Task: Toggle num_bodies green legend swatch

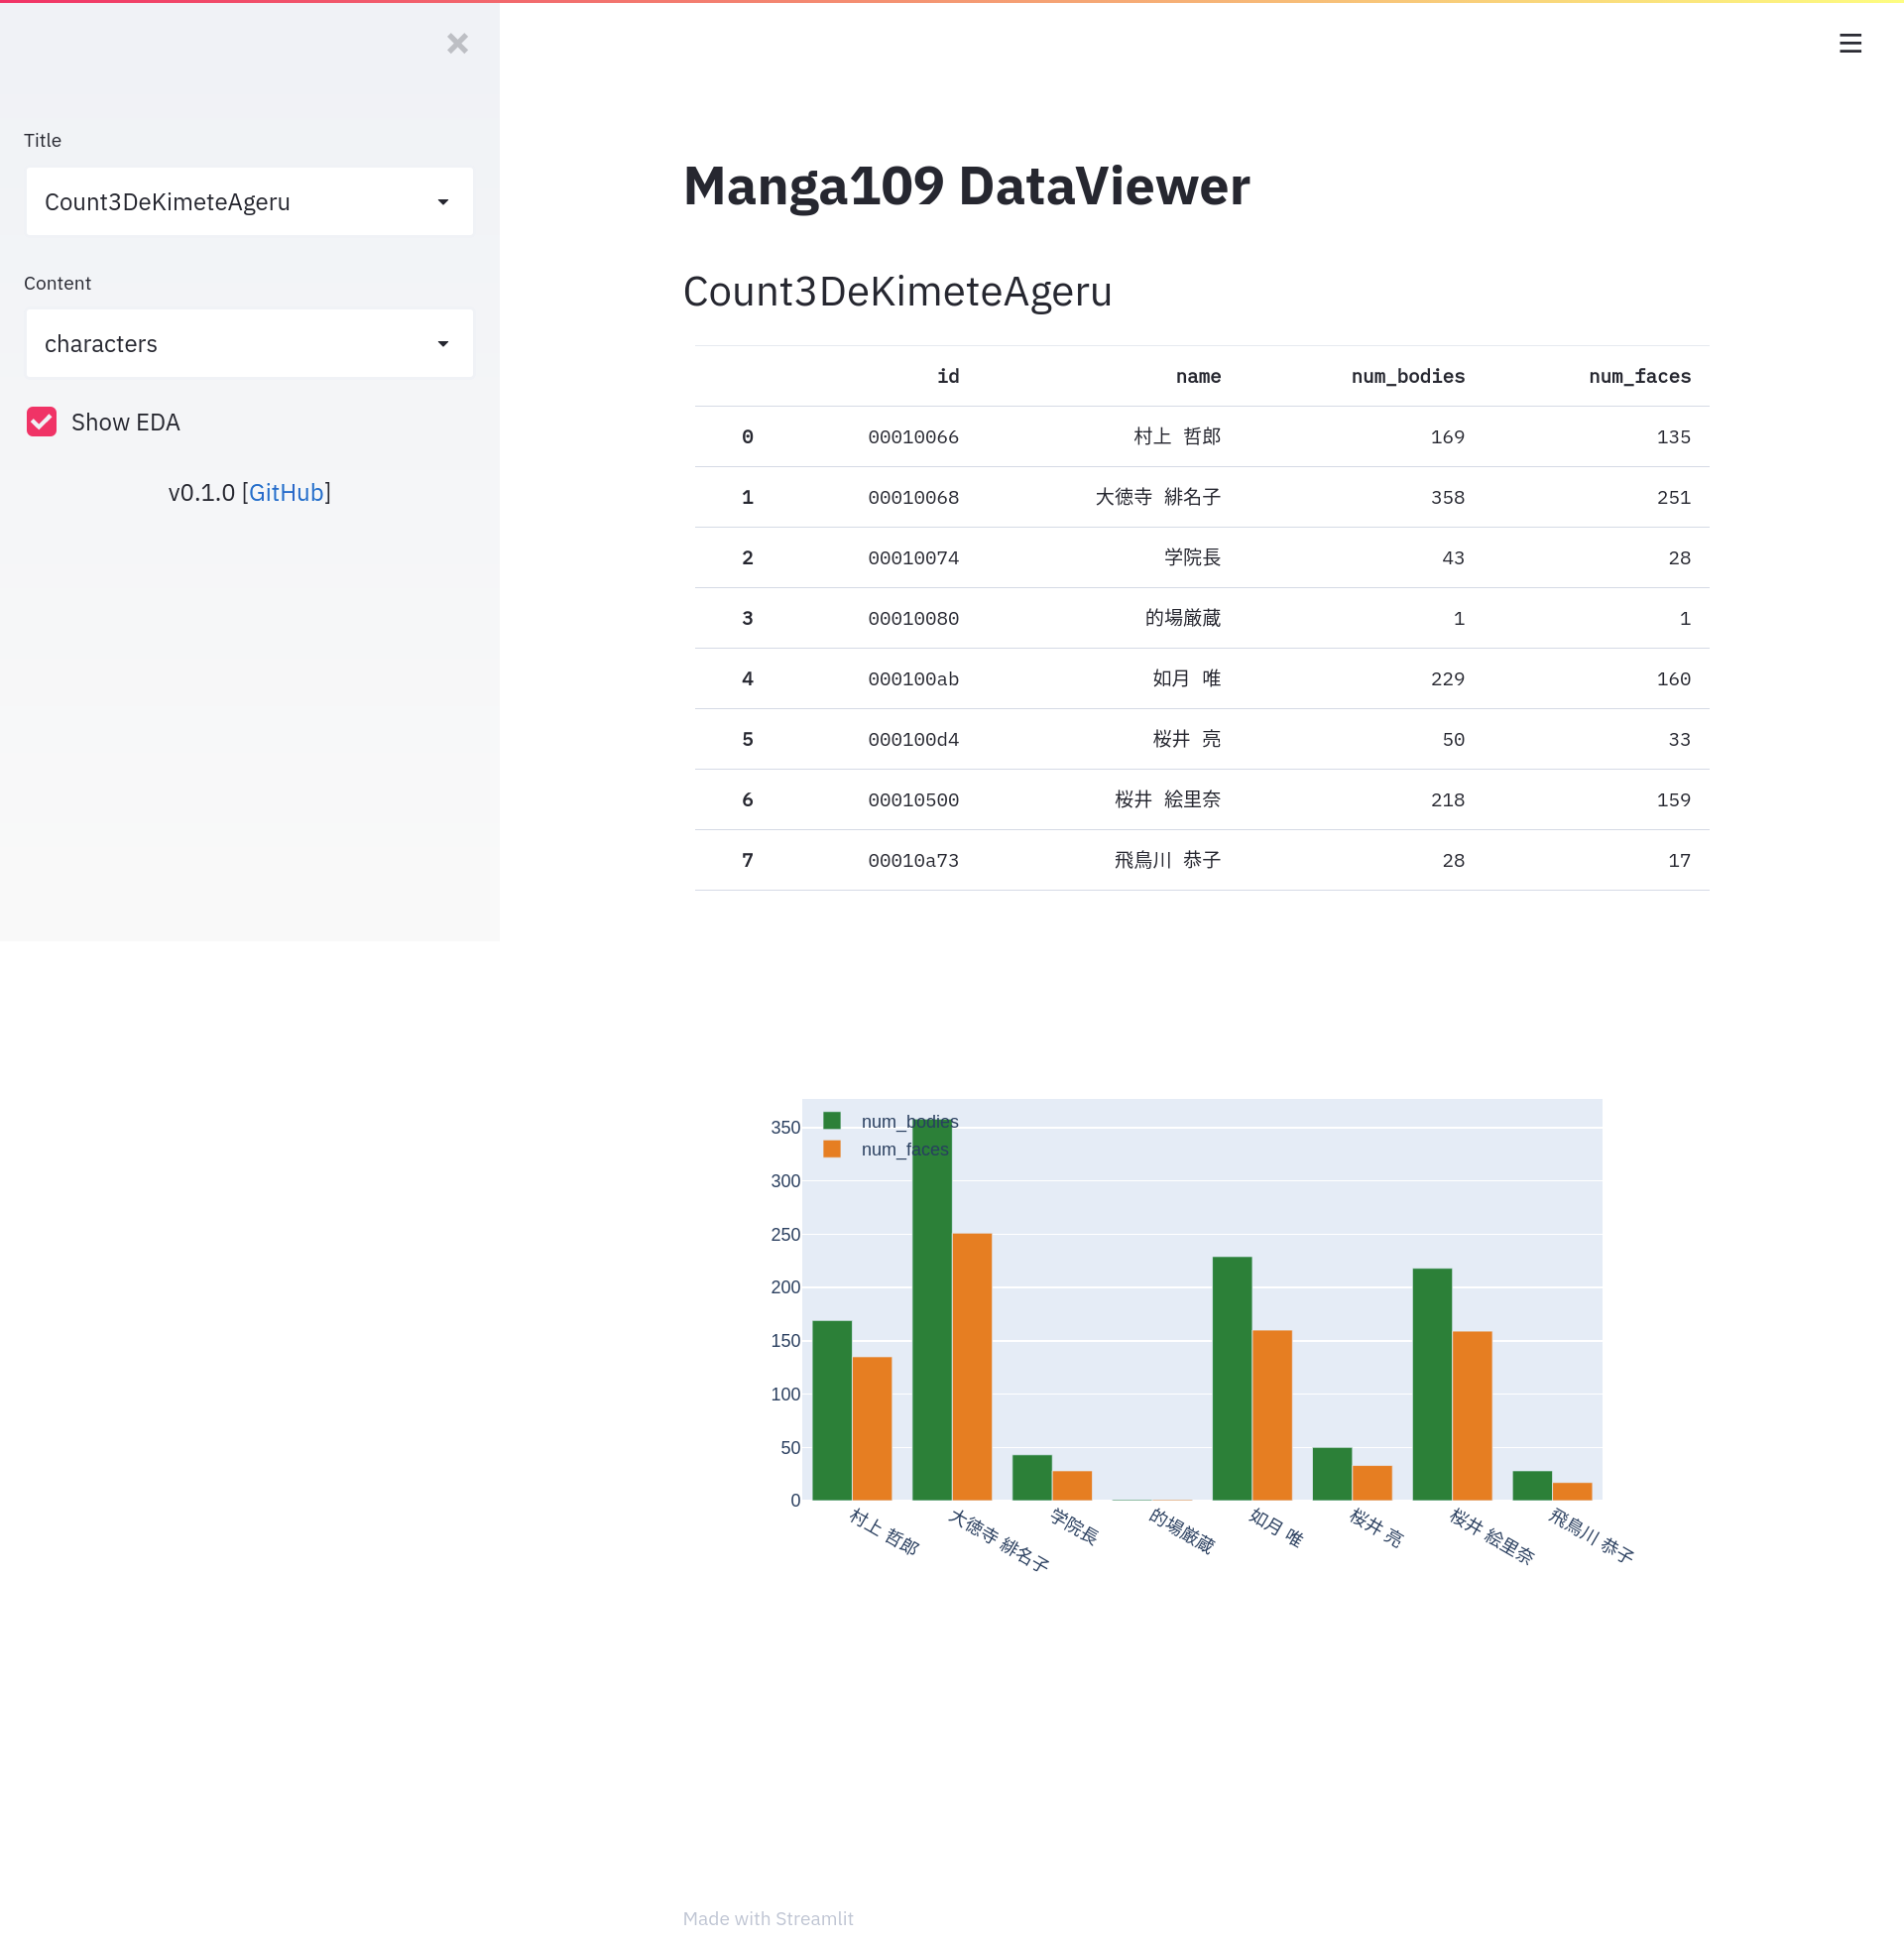Action: (832, 1121)
